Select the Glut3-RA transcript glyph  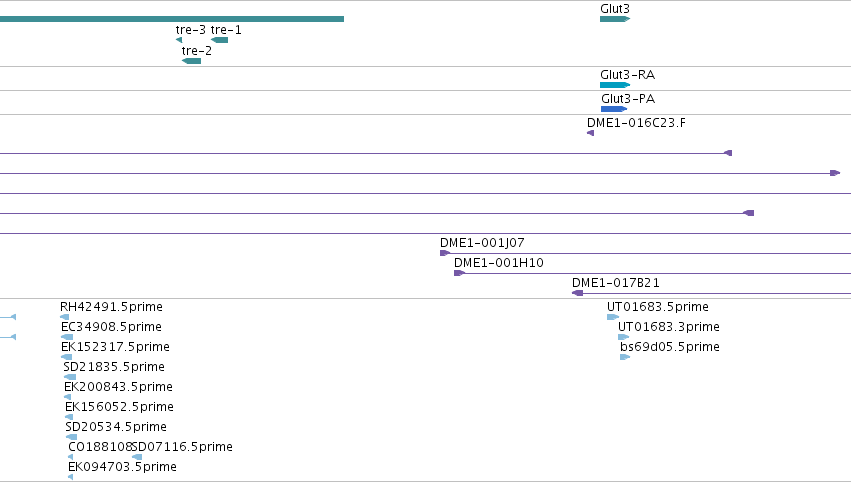coord(615,85)
